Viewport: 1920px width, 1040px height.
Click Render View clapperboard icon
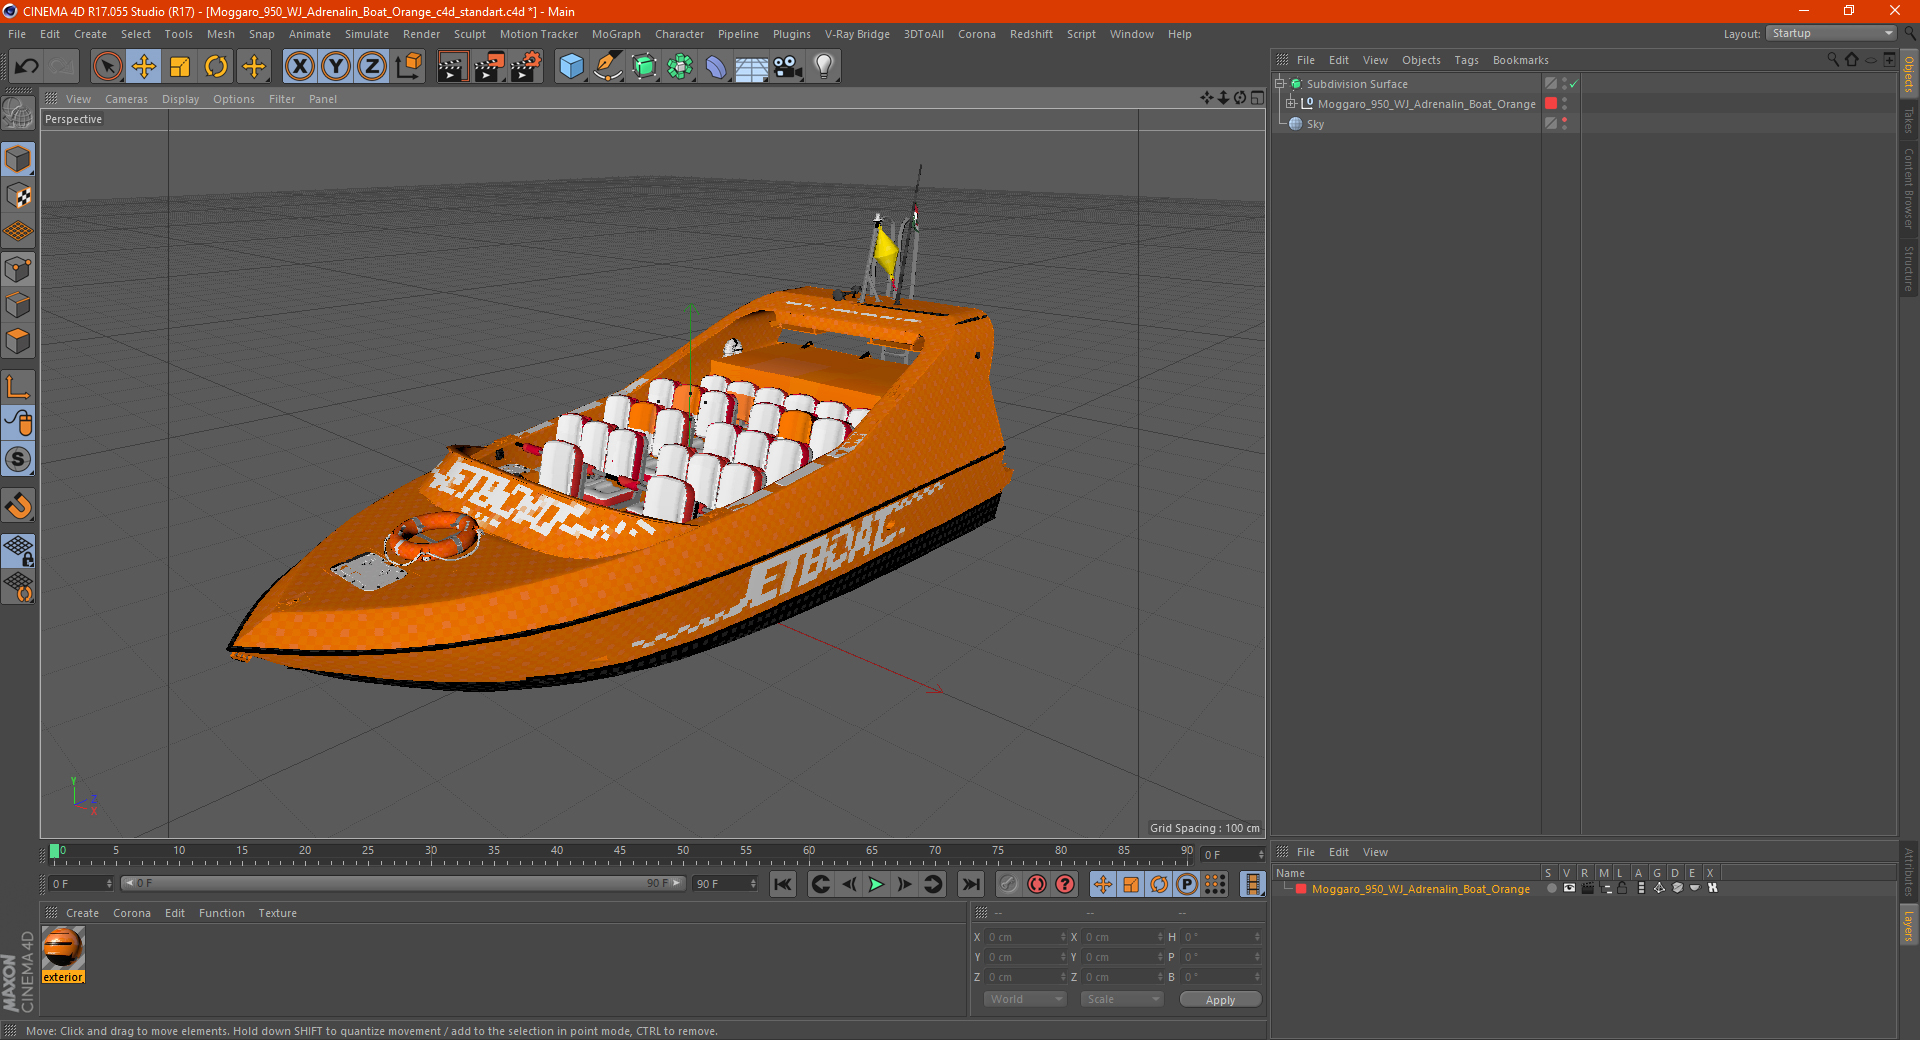point(452,67)
